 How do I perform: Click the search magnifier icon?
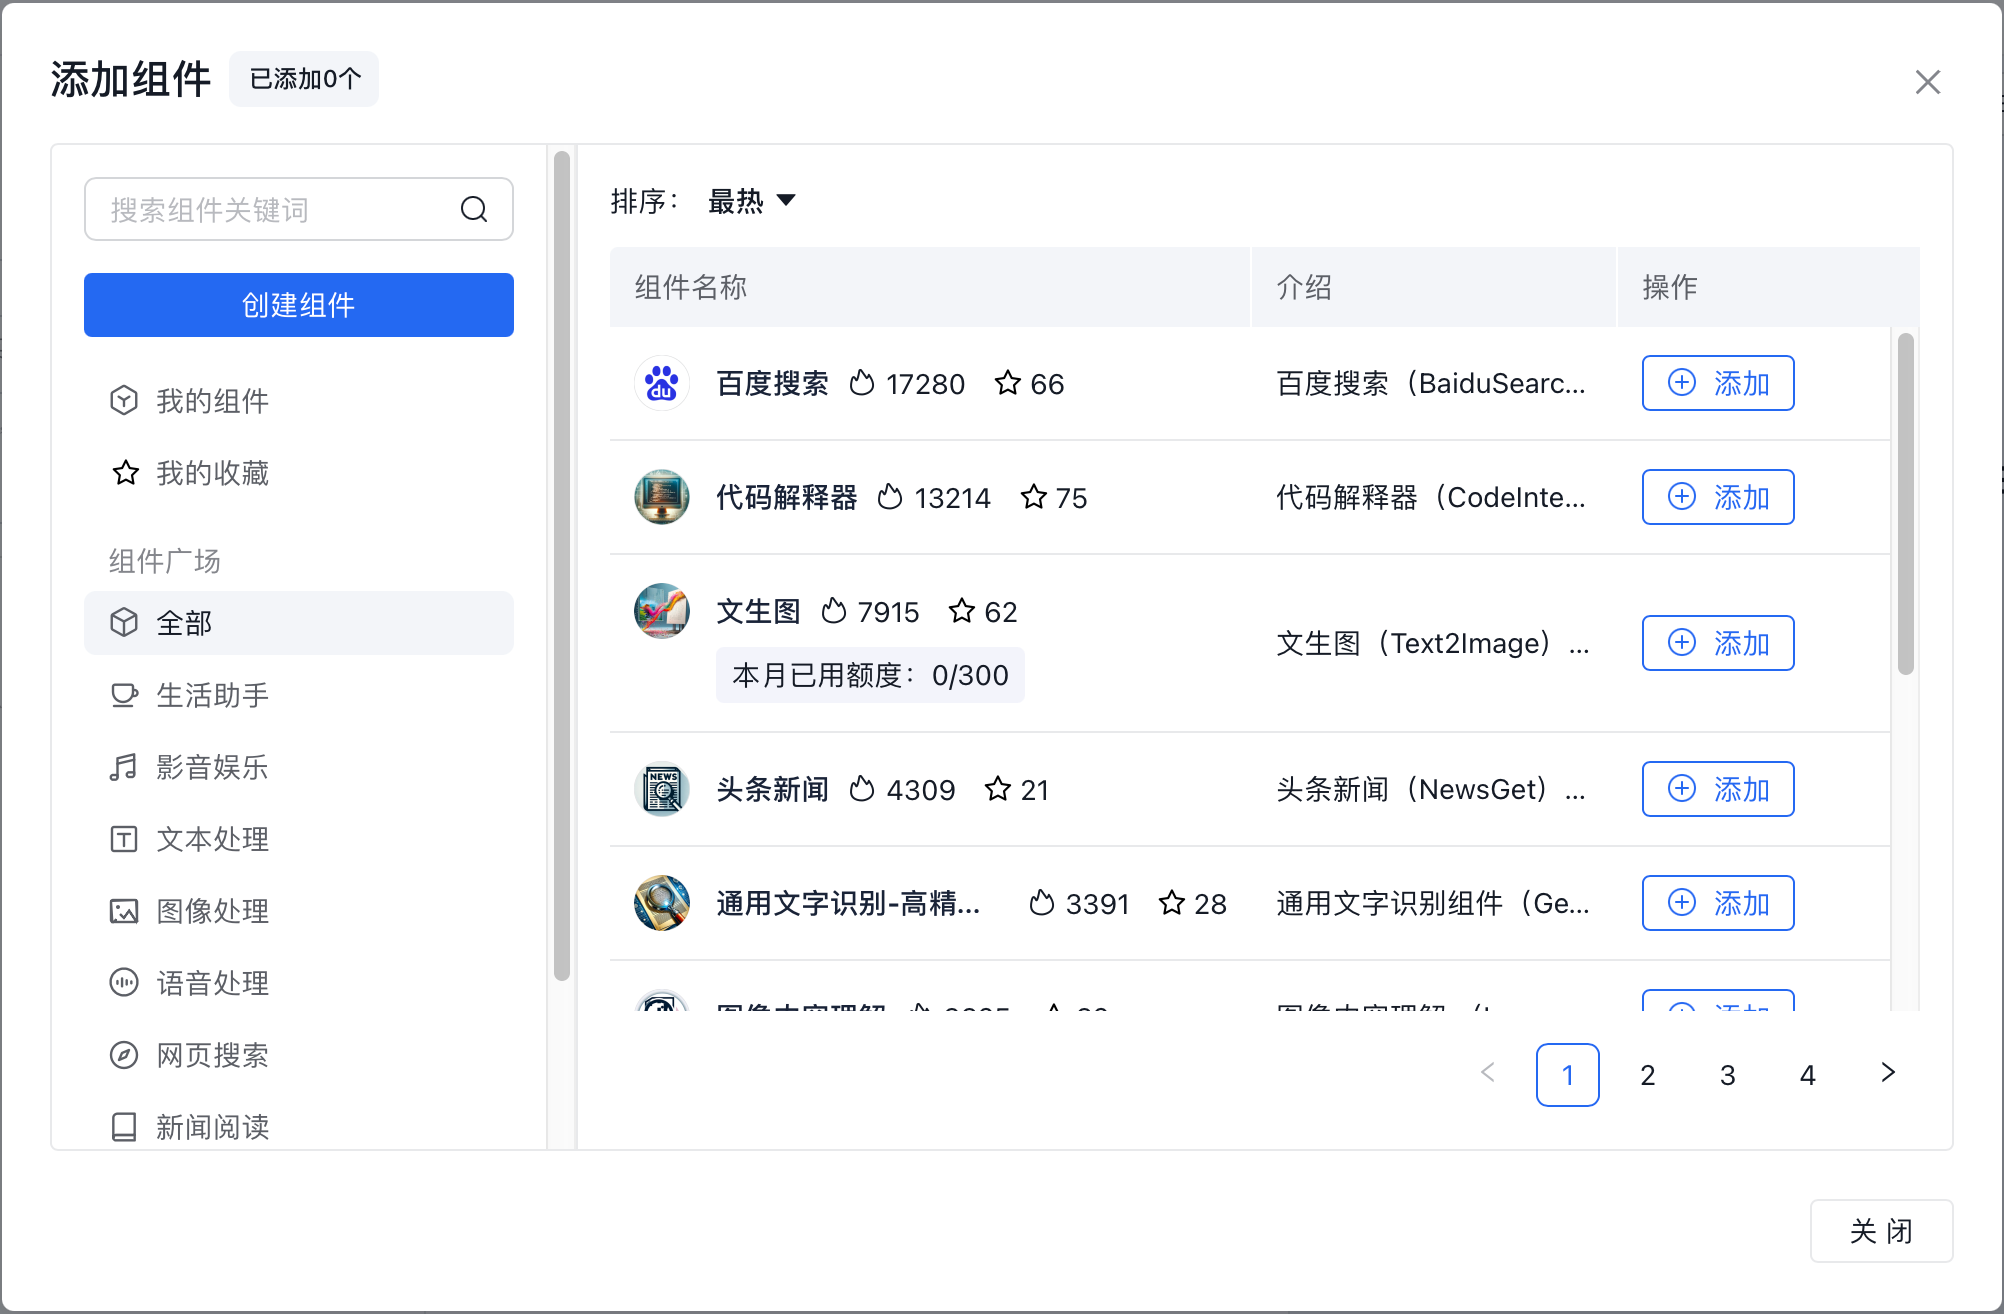(474, 209)
